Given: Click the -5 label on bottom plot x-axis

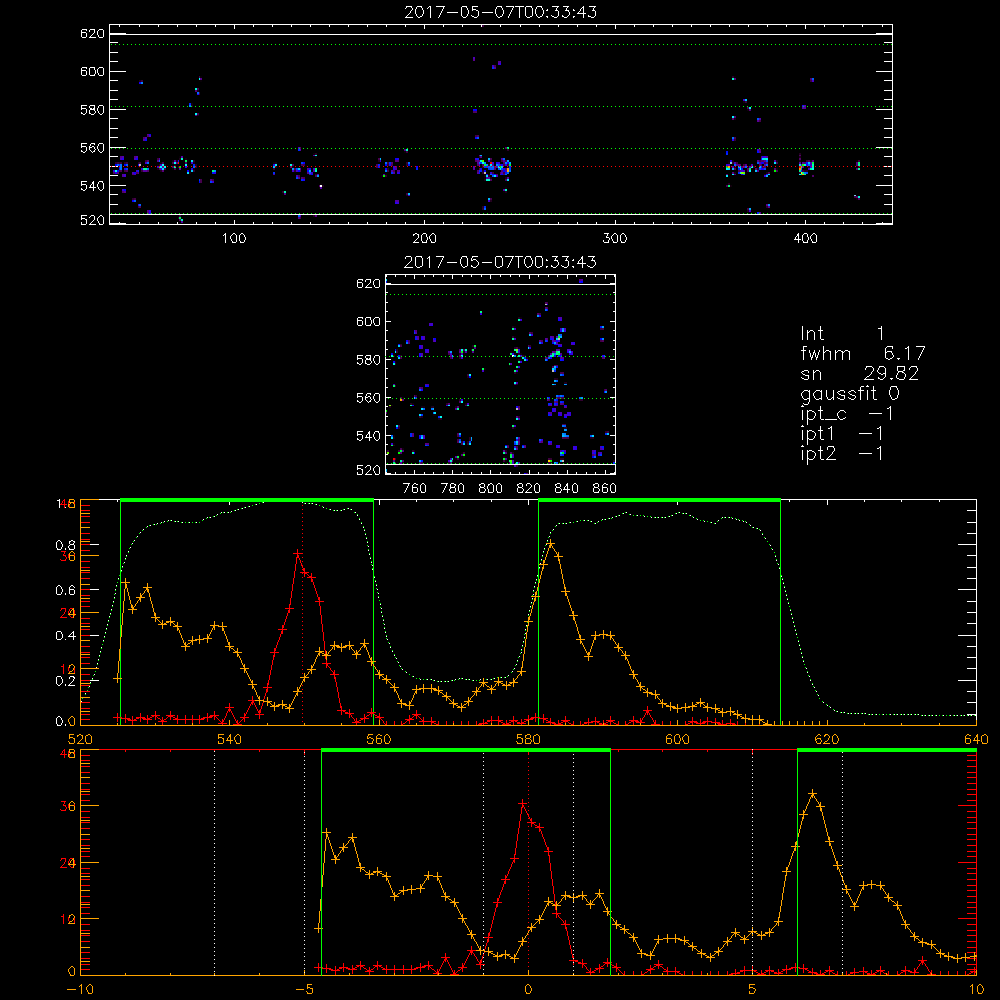Looking at the screenshot, I should (305, 990).
